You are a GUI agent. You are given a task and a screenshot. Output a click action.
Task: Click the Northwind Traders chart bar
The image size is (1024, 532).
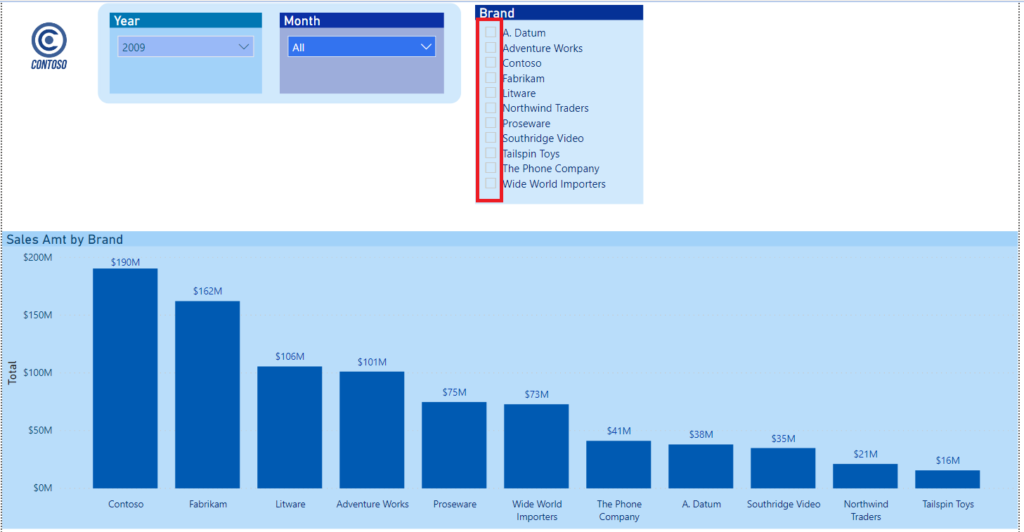pyautogui.click(x=866, y=477)
